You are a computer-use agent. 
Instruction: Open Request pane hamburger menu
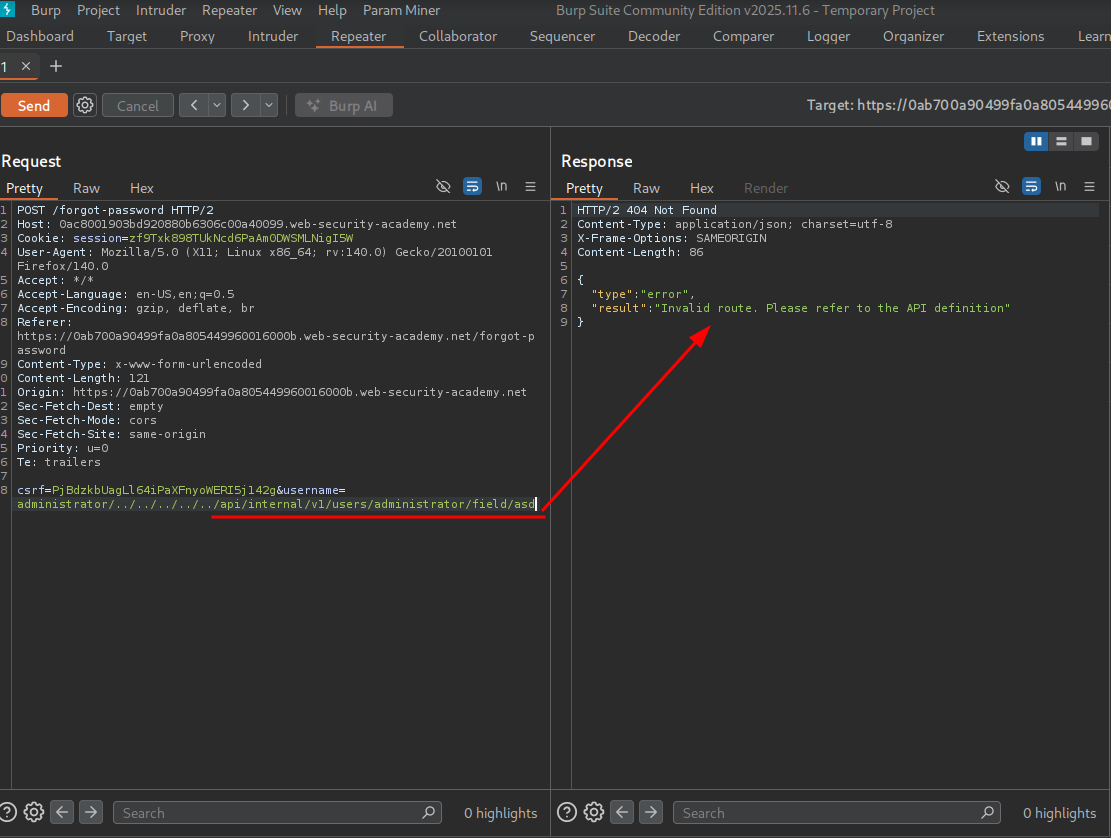click(530, 186)
